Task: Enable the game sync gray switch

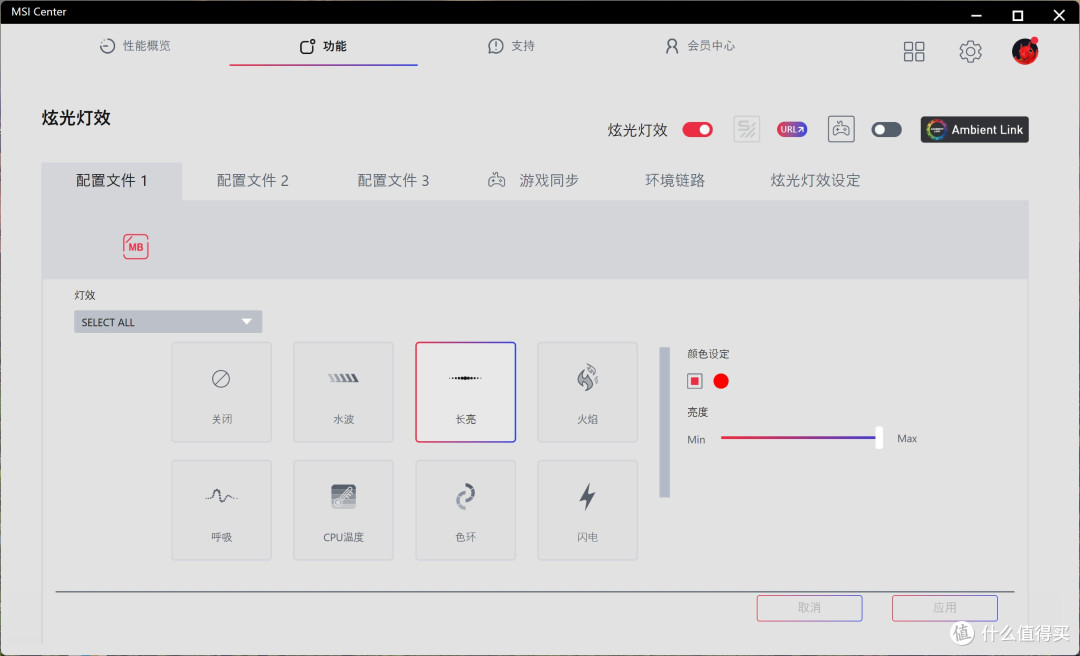Action: pos(886,130)
